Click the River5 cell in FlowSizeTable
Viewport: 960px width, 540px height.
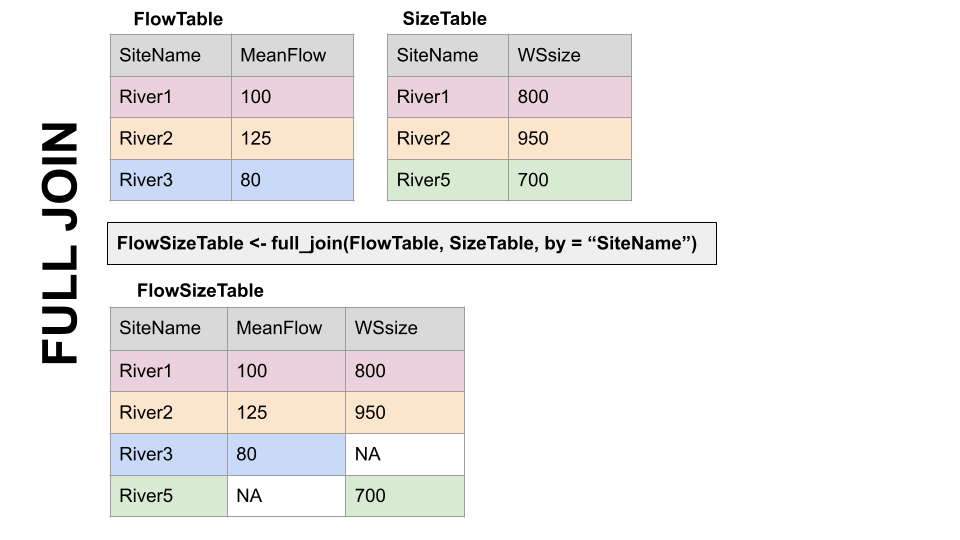[168, 495]
